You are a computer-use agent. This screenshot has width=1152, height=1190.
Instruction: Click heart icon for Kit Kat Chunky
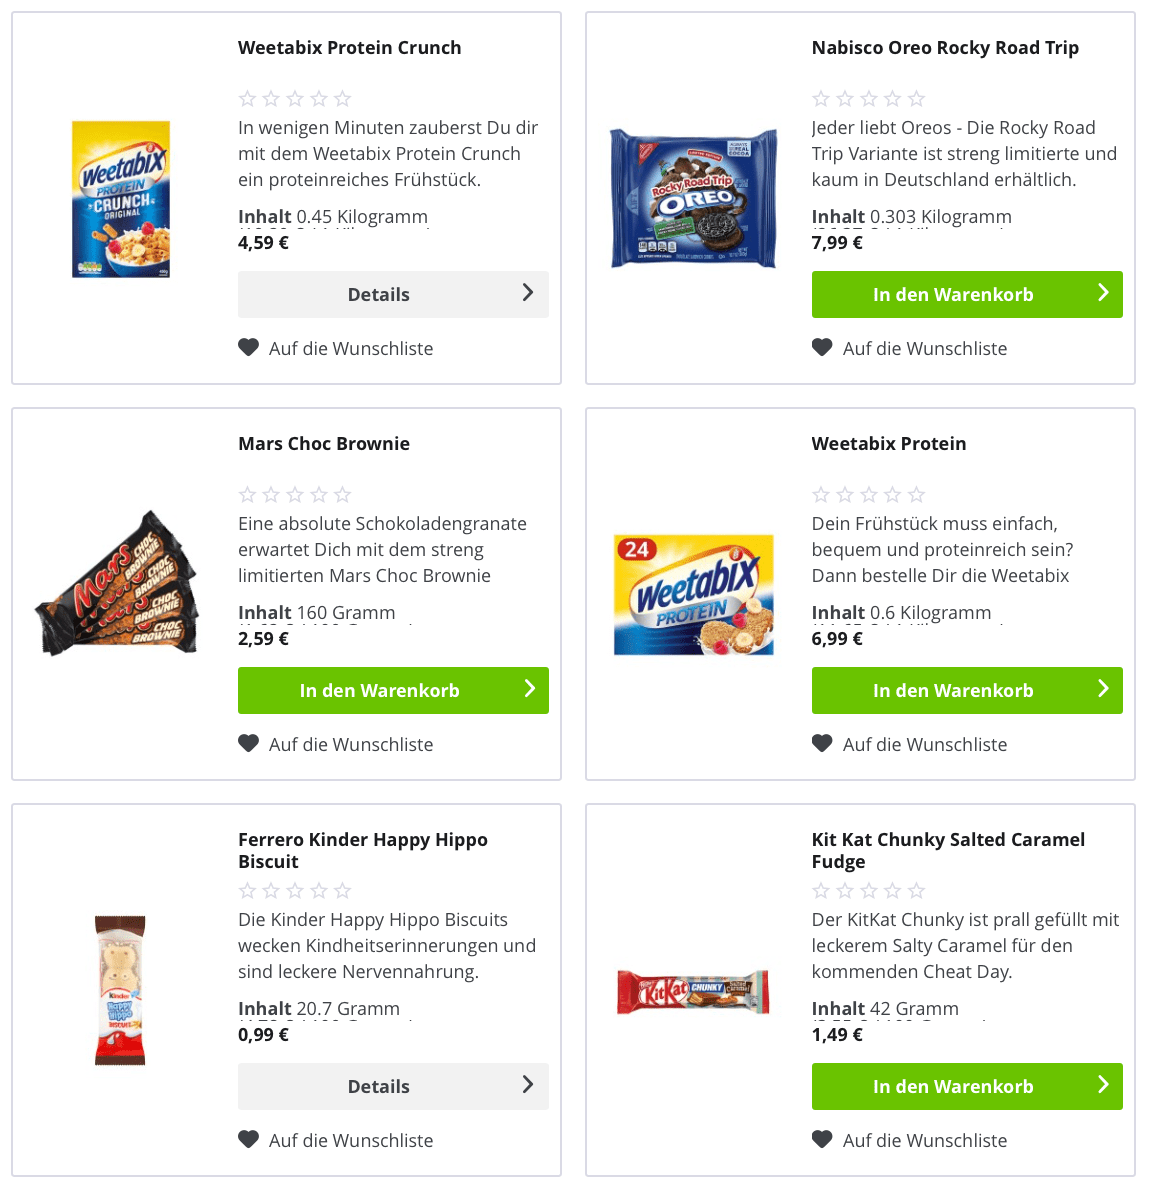[x=822, y=1139]
